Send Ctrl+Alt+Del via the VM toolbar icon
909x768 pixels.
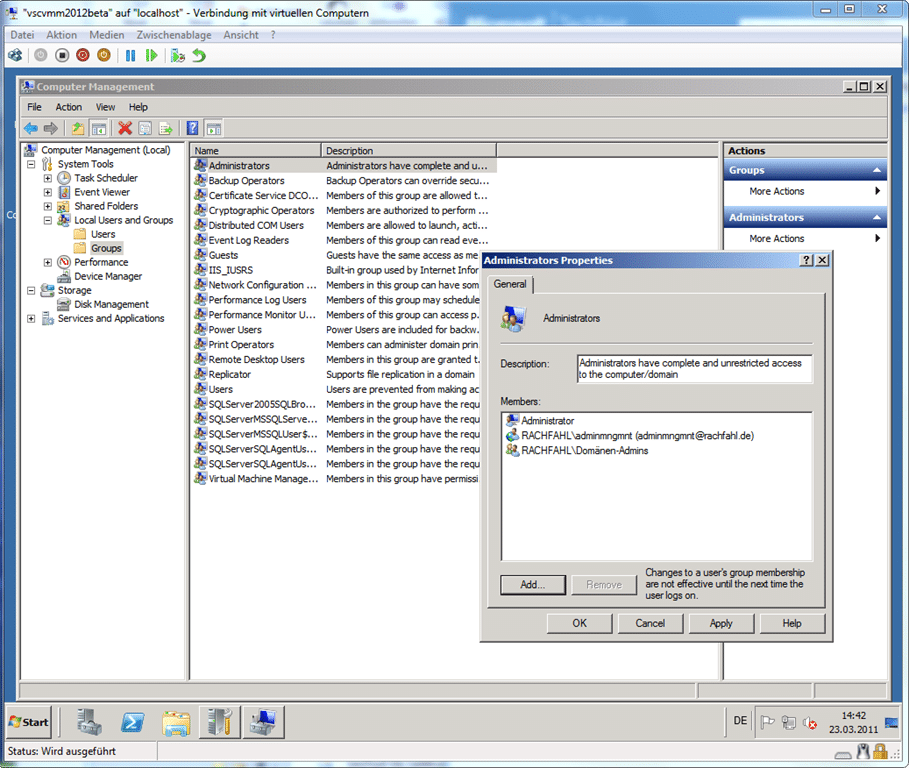16,56
